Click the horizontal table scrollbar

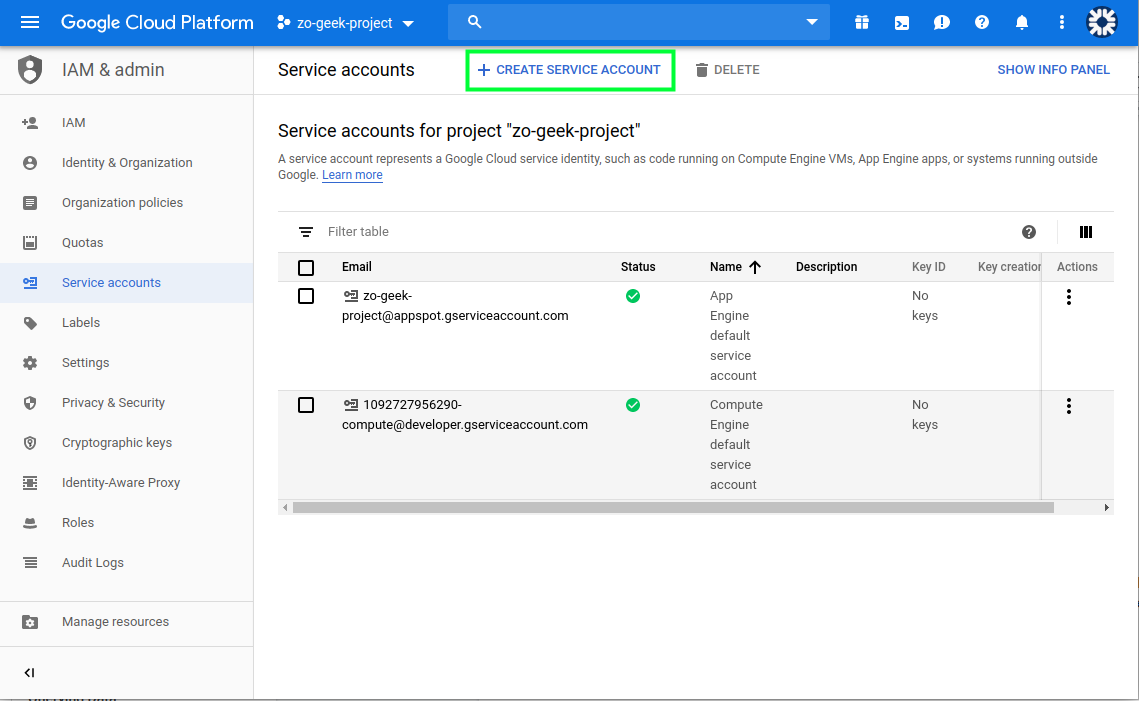tap(673, 508)
